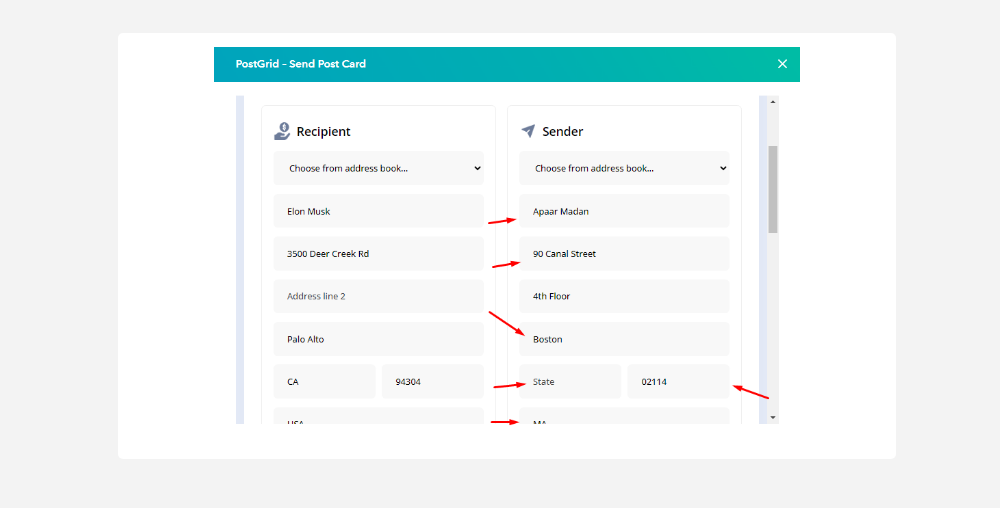Click the scroll down arrow

coord(773,417)
